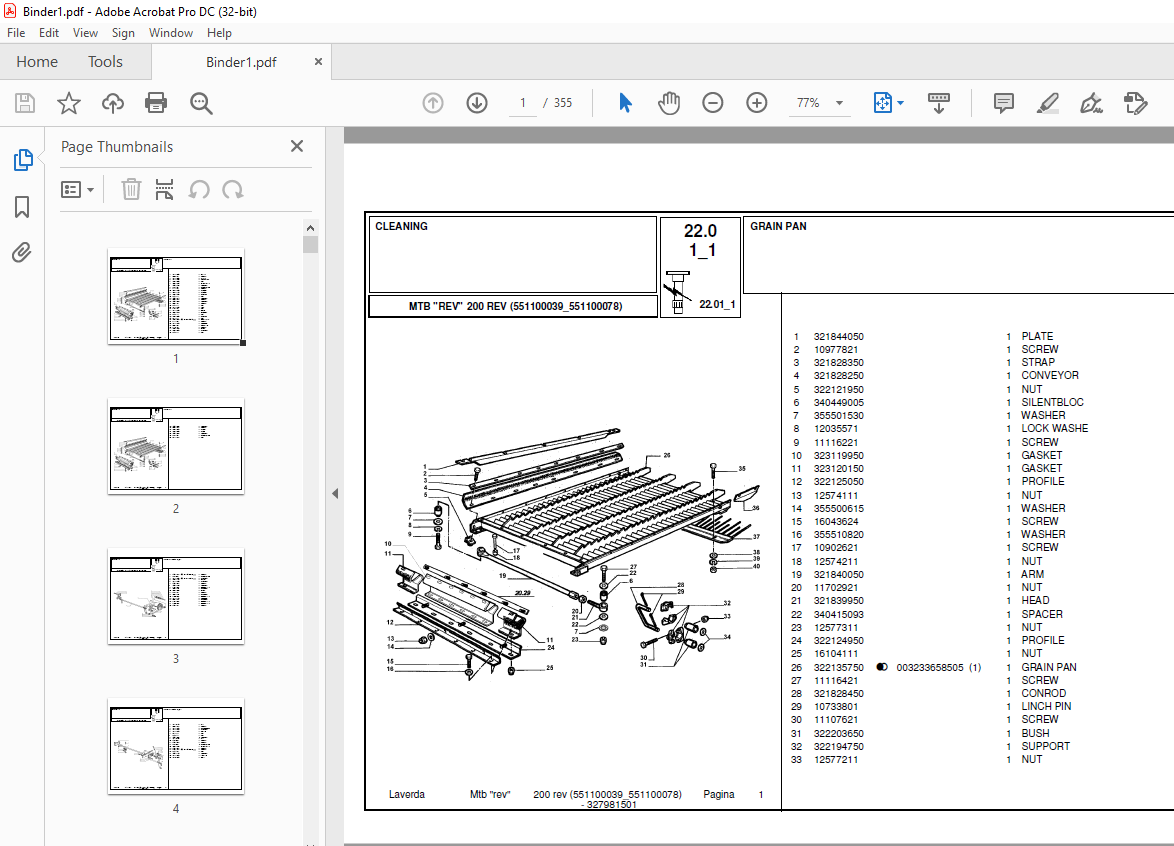Choose the Selection arrow tool
The width and height of the screenshot is (1174, 846).
(625, 103)
